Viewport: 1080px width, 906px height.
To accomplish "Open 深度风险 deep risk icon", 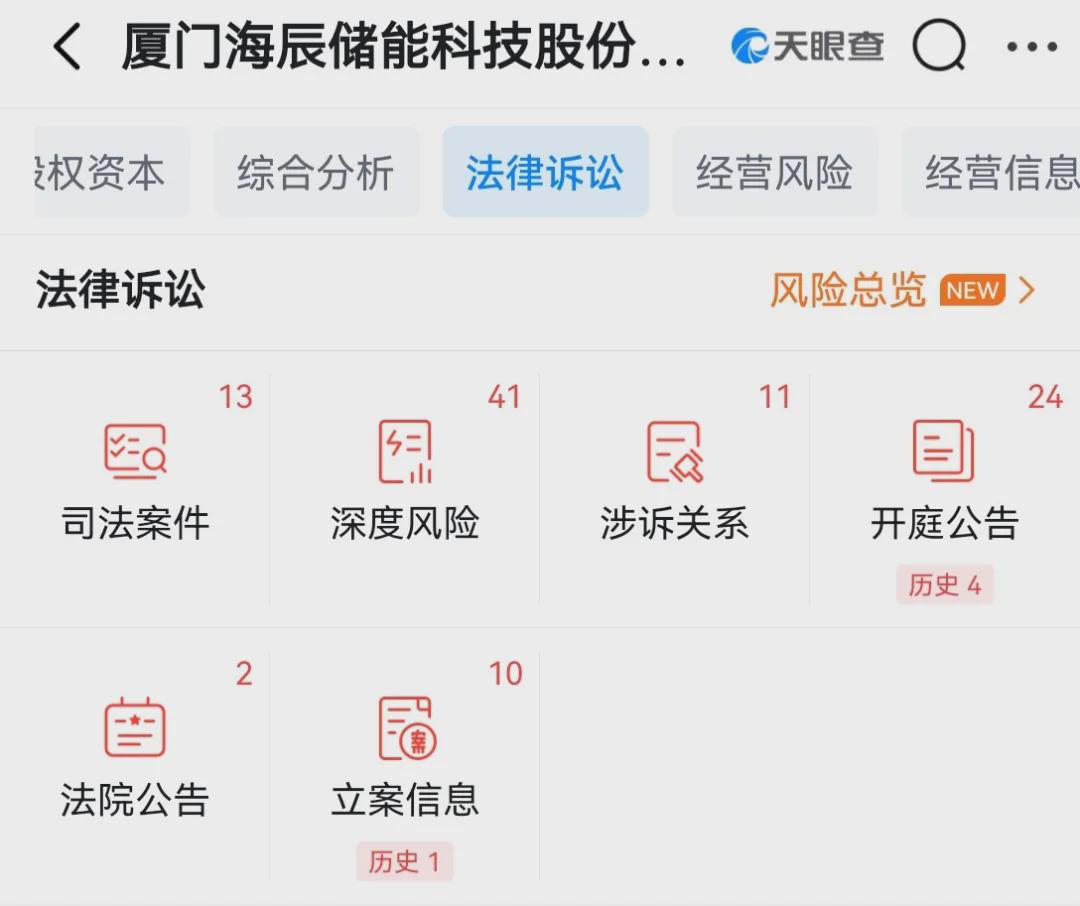I will click(x=405, y=452).
